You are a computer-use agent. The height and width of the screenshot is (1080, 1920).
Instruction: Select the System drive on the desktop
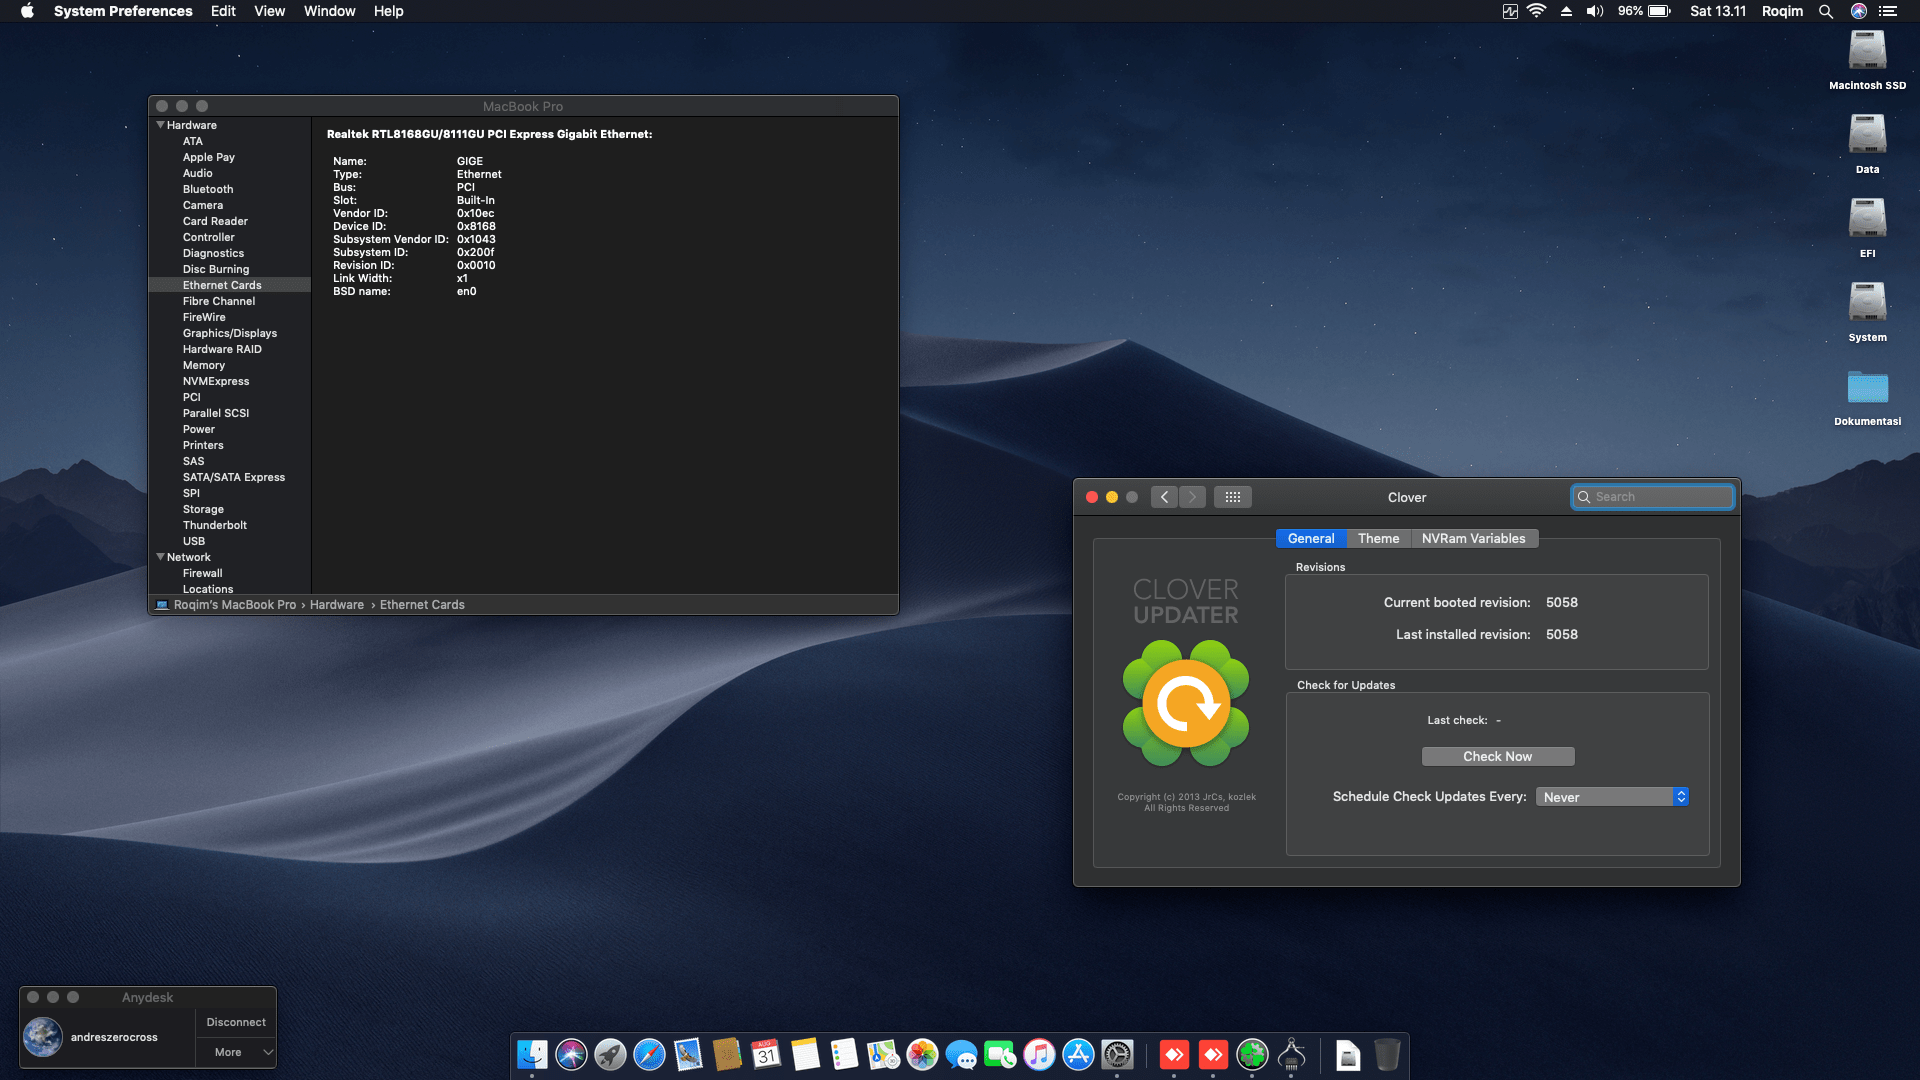[x=1867, y=312]
